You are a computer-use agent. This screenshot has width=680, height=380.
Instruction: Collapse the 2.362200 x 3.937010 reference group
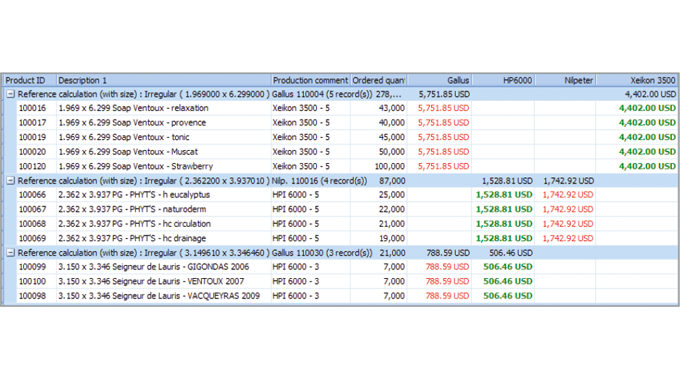pyautogui.click(x=10, y=180)
